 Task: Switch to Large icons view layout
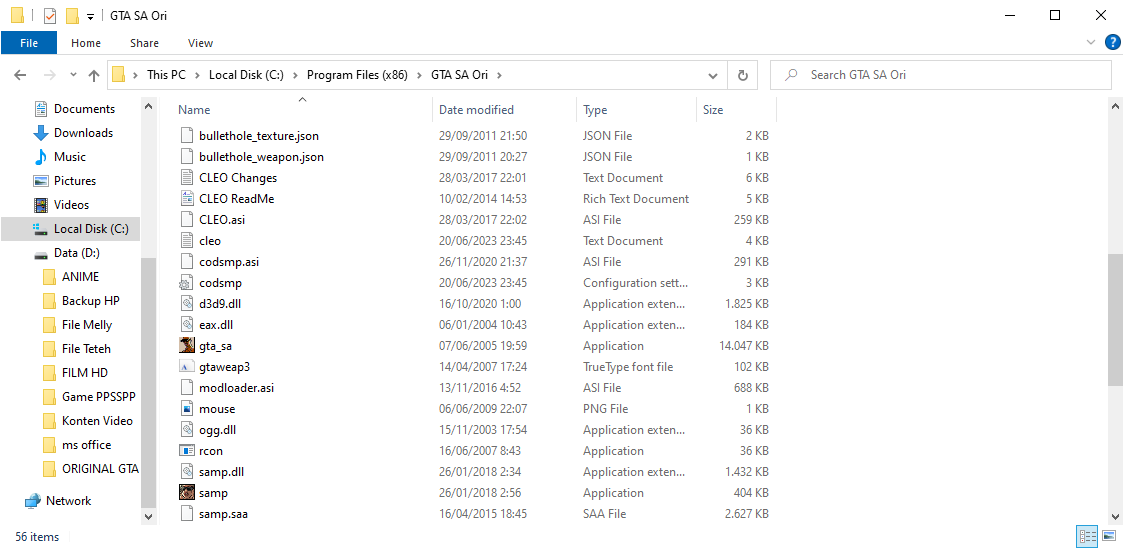pyautogui.click(x=1109, y=537)
